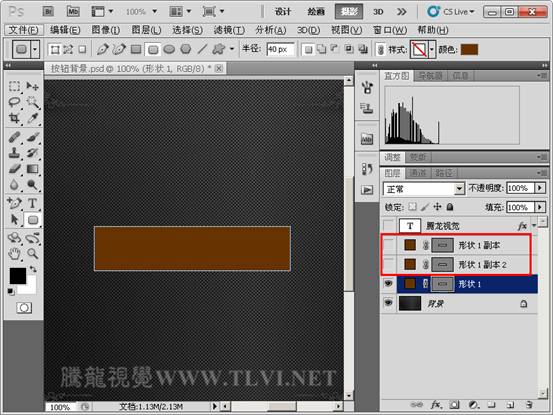Image resolution: width=553 pixels, height=415 pixels.
Task: Select the Crop tool
Action: pyautogui.click(x=14, y=118)
